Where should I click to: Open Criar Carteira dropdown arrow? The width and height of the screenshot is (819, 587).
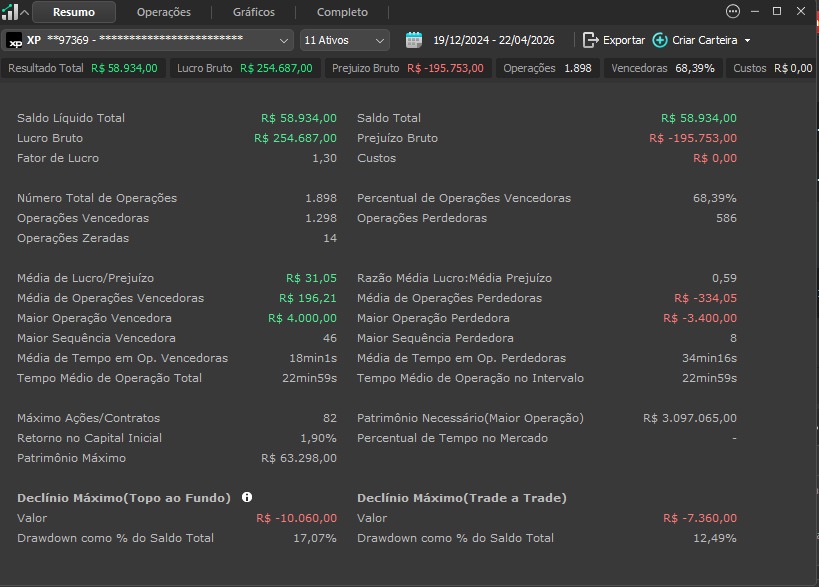click(x=748, y=41)
